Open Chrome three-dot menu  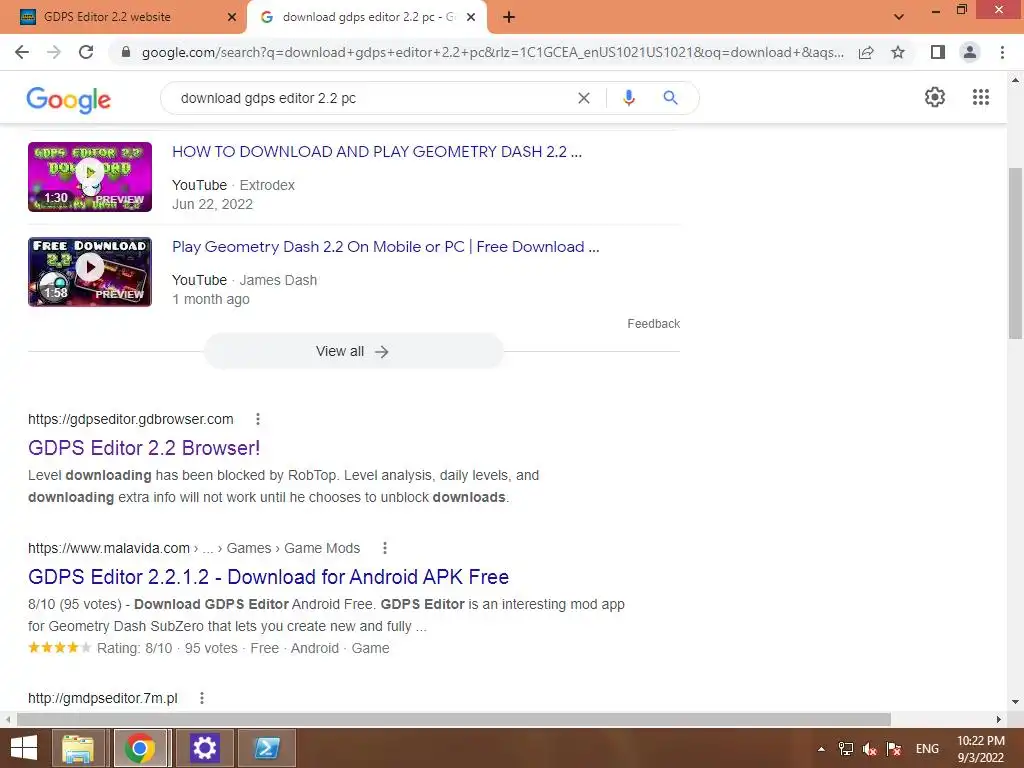pos(1002,52)
